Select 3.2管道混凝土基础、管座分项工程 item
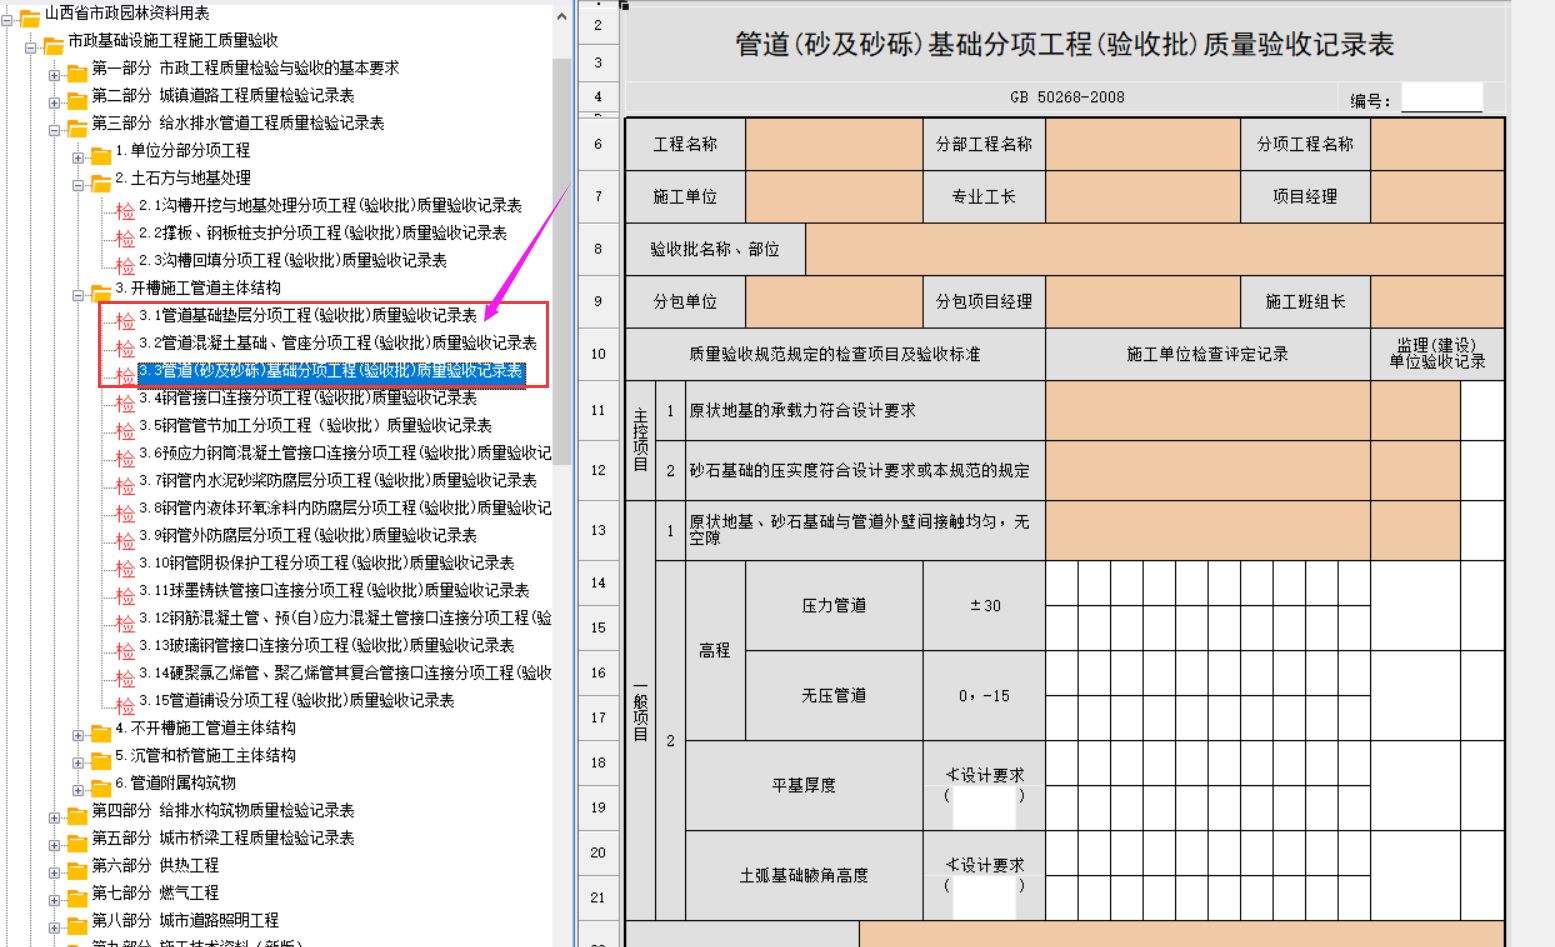 click(338, 343)
